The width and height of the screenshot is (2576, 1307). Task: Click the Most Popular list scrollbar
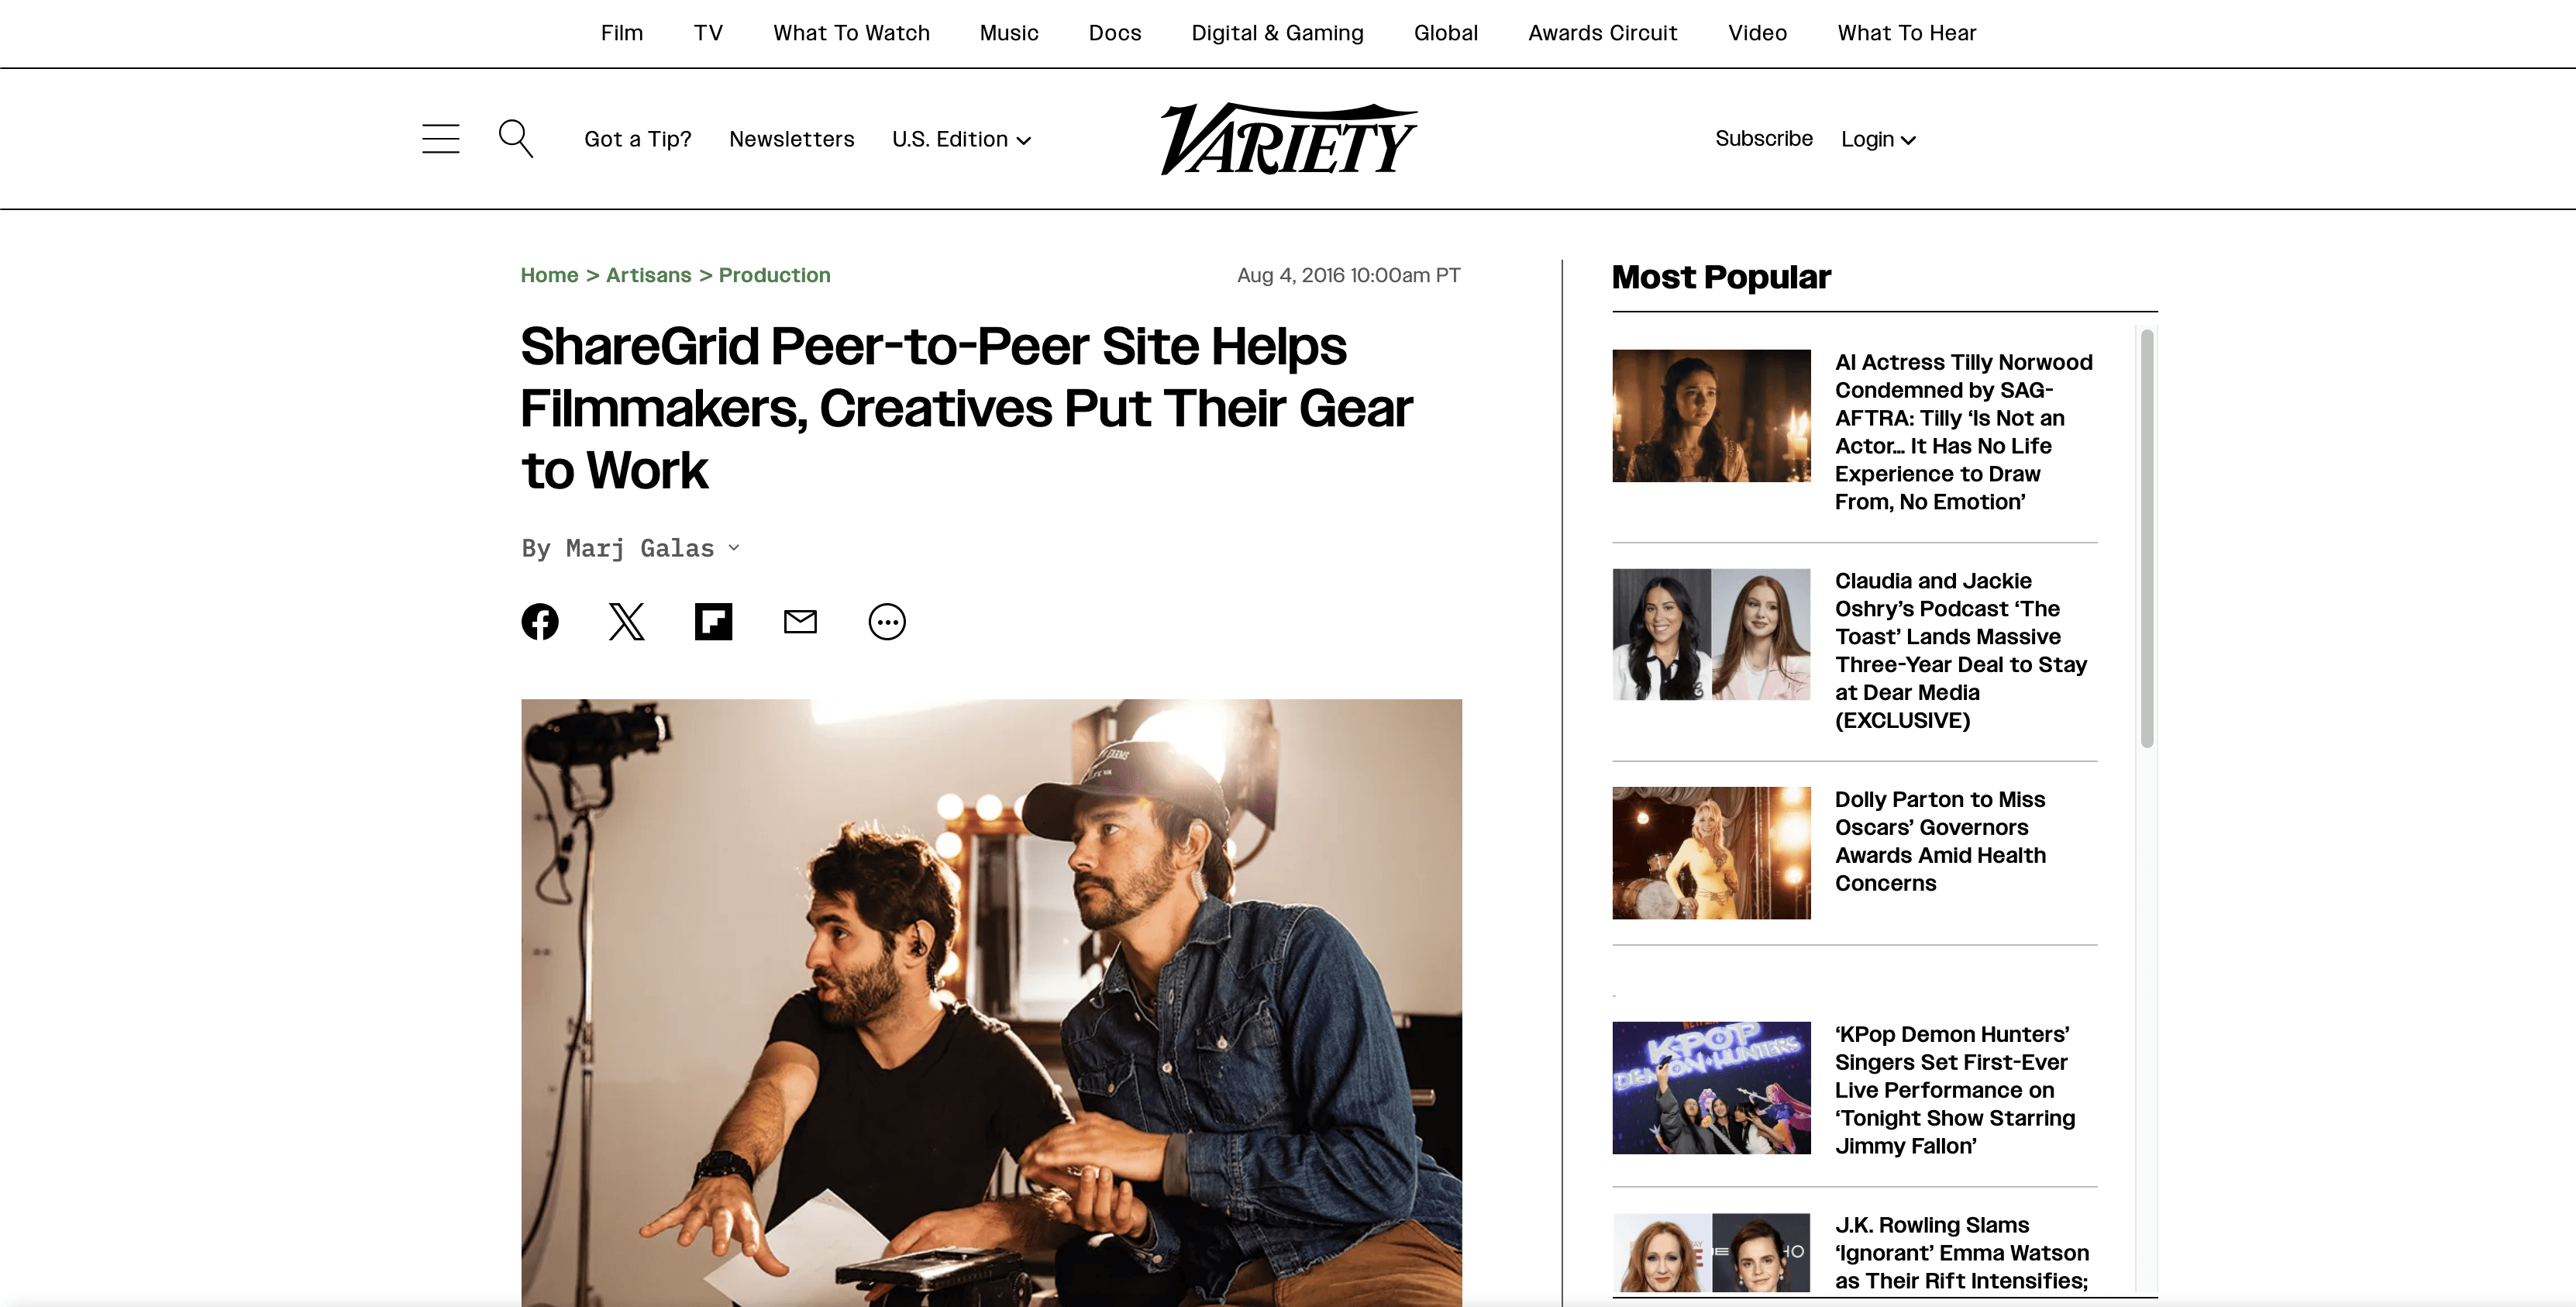(x=2147, y=539)
